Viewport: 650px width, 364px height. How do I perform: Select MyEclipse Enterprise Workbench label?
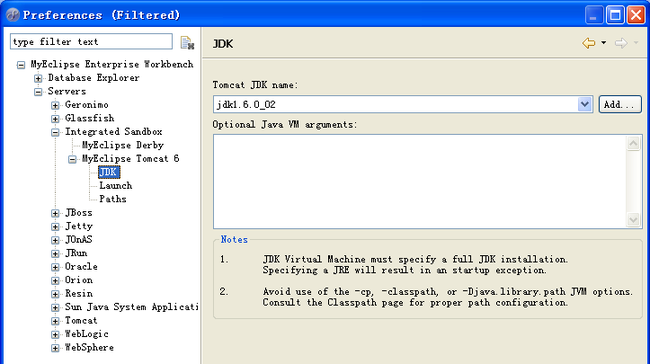pyautogui.click(x=112, y=64)
